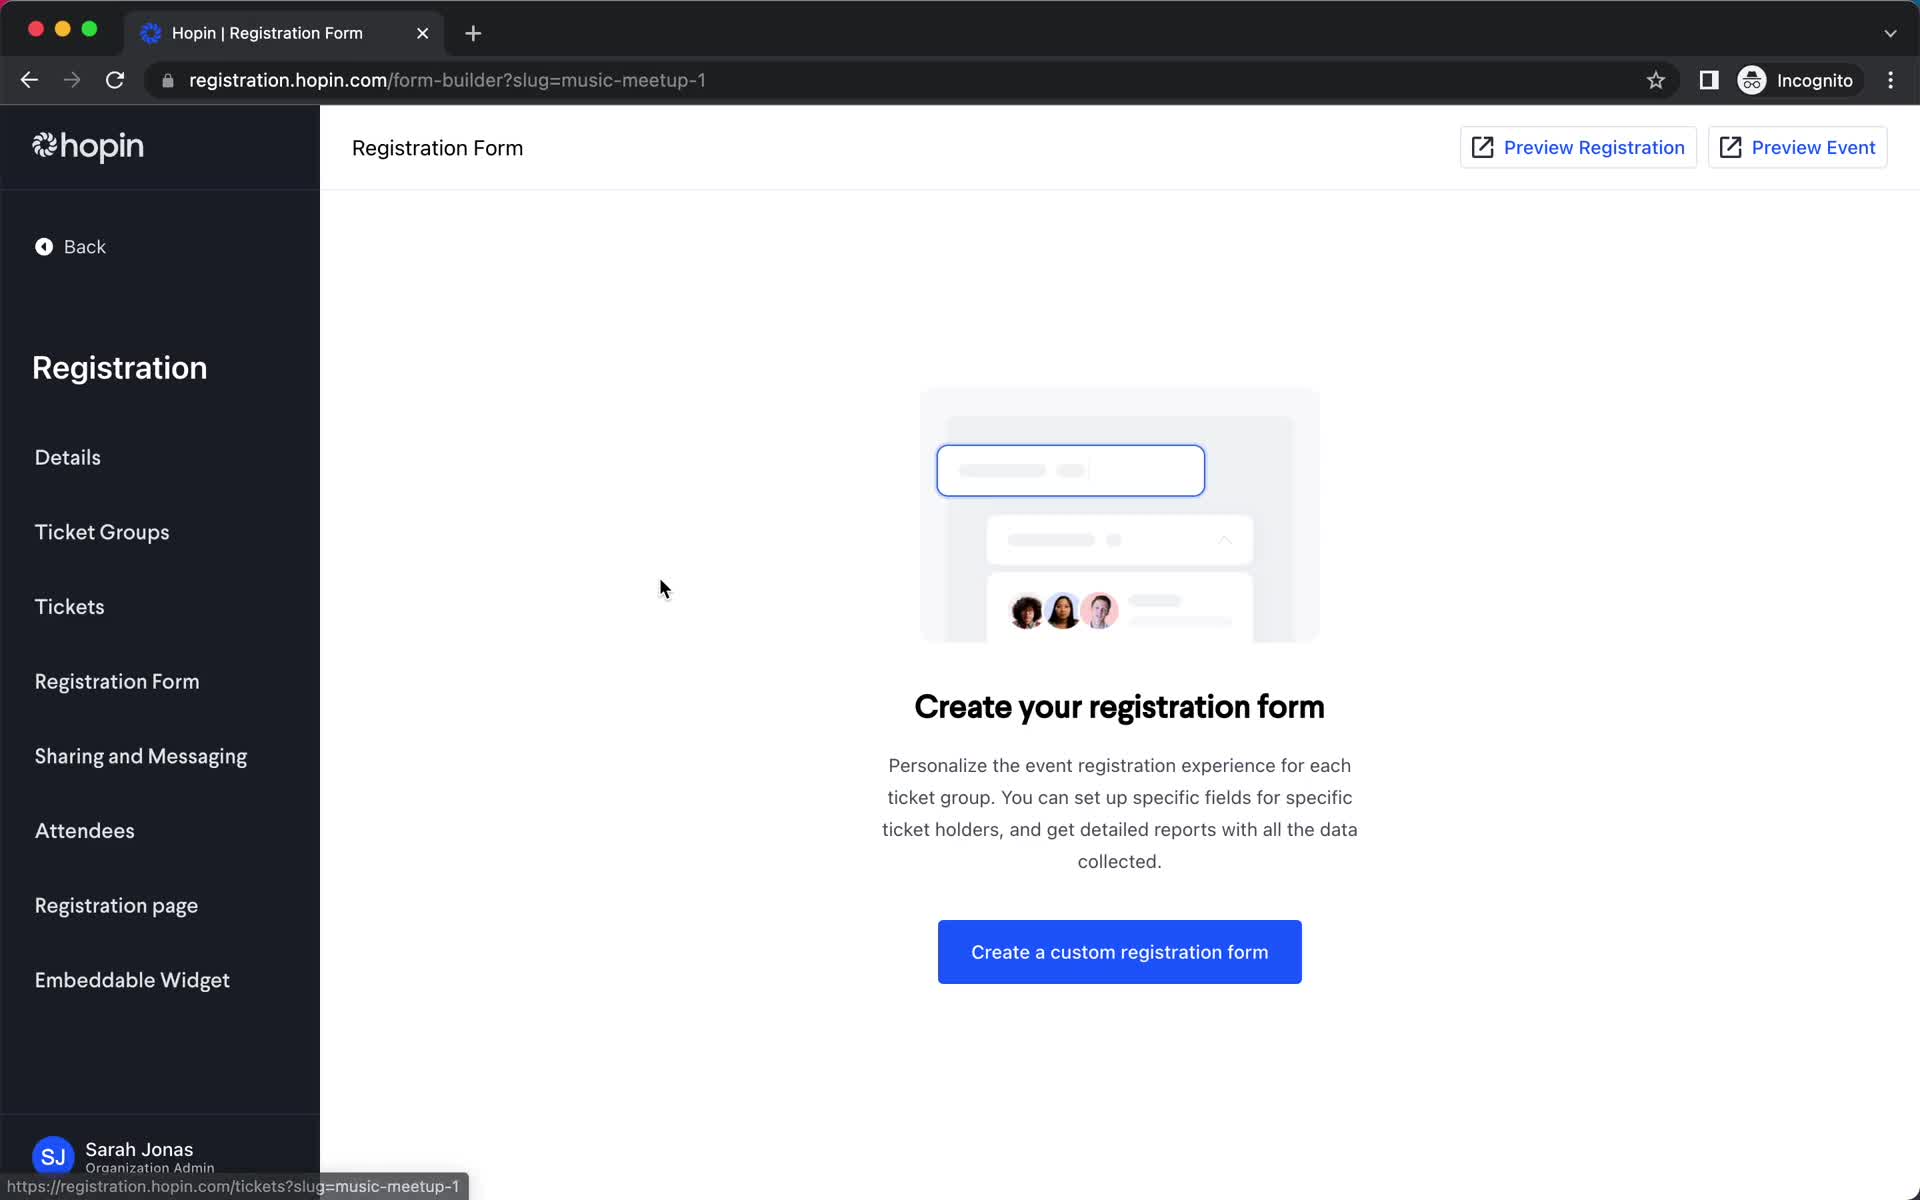Click the new tab button in browser
Viewport: 1920px width, 1200px height.
[473, 30]
